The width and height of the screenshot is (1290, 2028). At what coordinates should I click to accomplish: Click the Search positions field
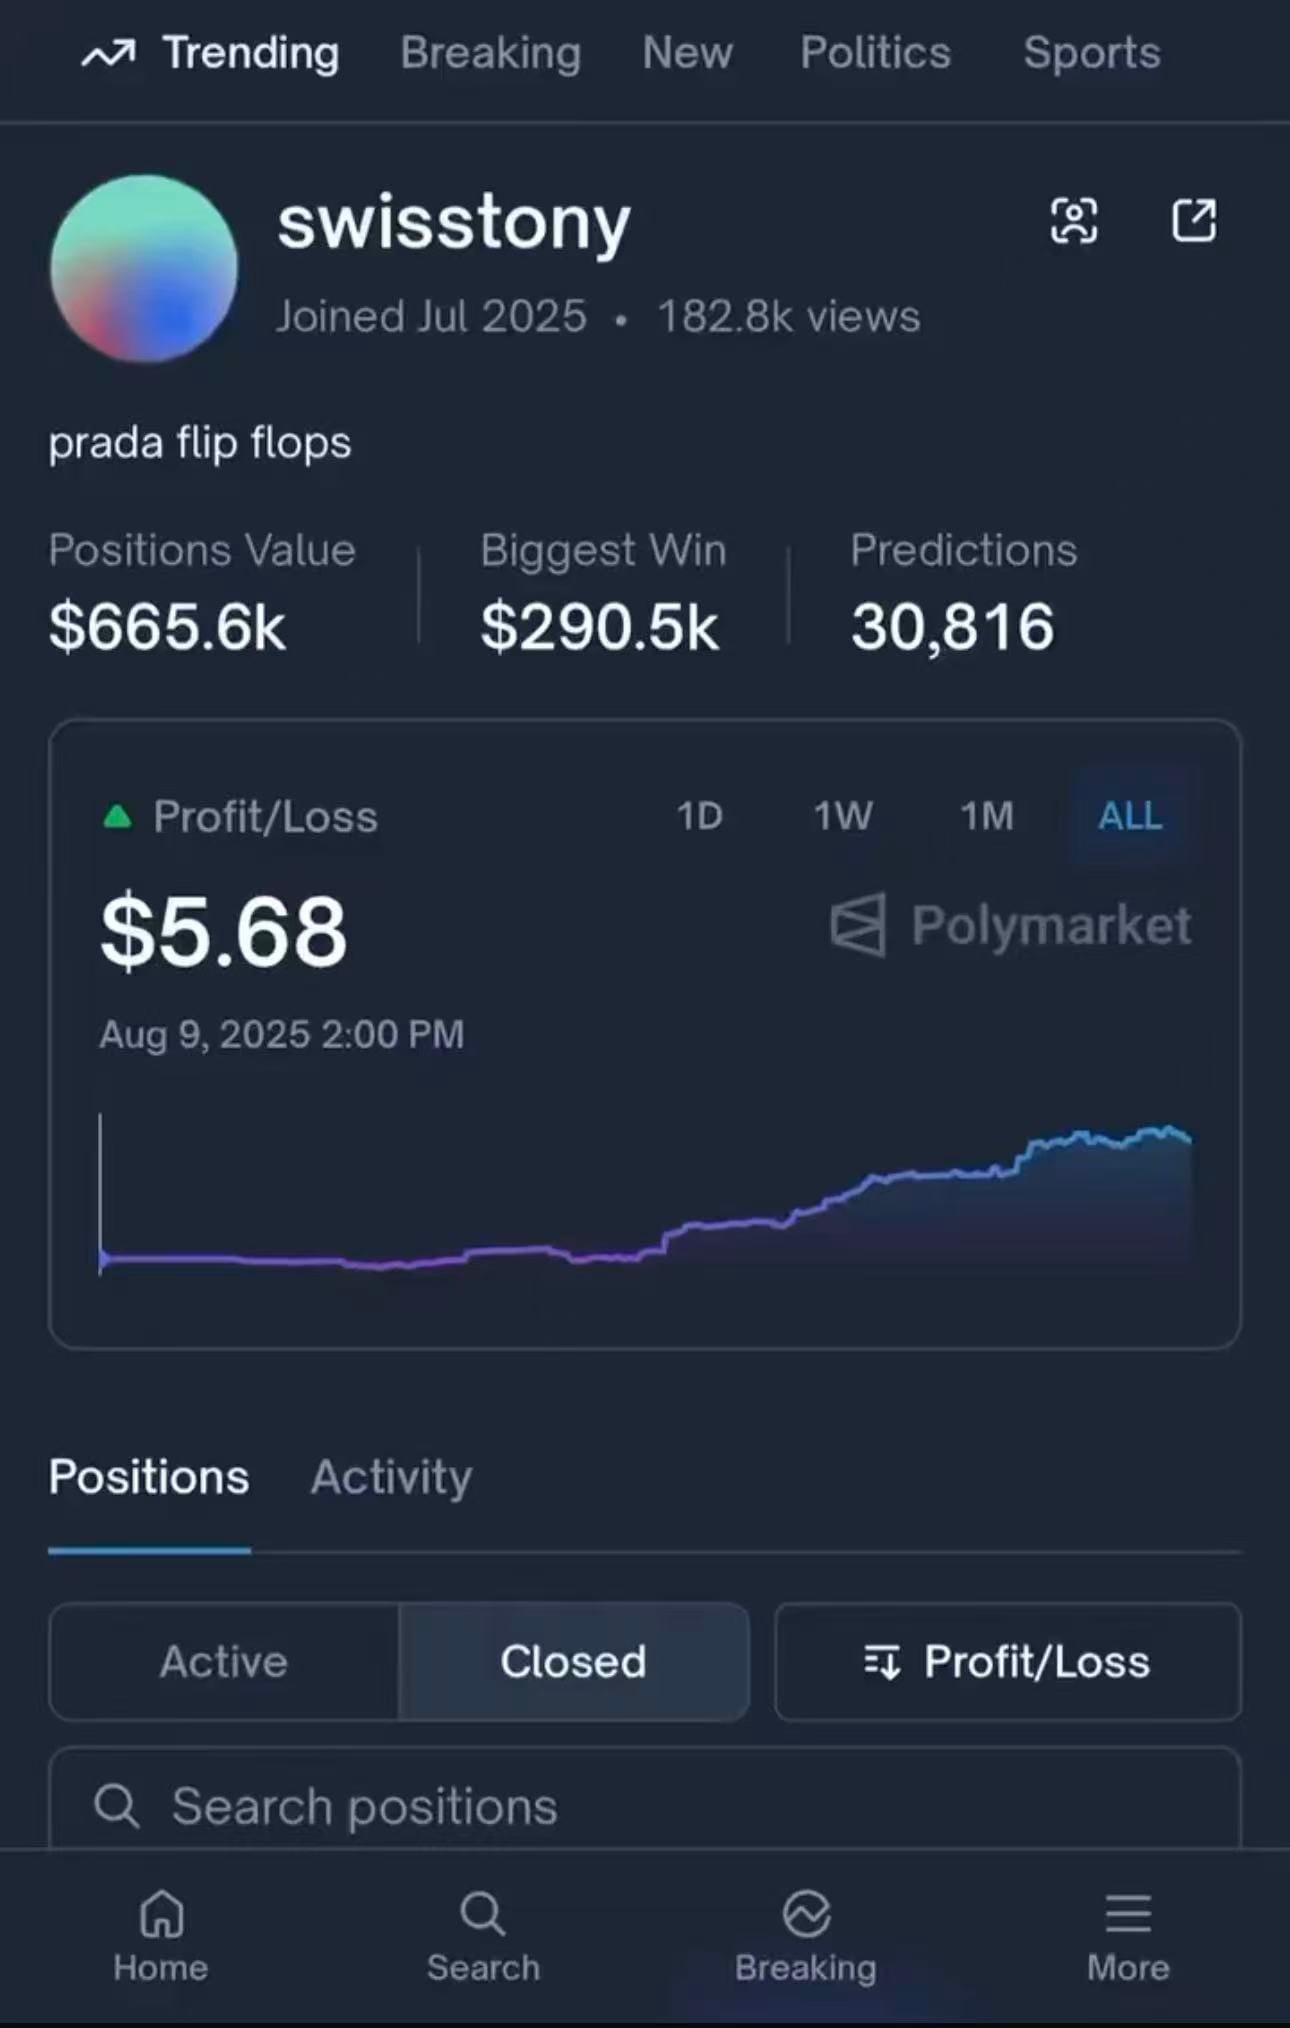pyautogui.click(x=645, y=1806)
